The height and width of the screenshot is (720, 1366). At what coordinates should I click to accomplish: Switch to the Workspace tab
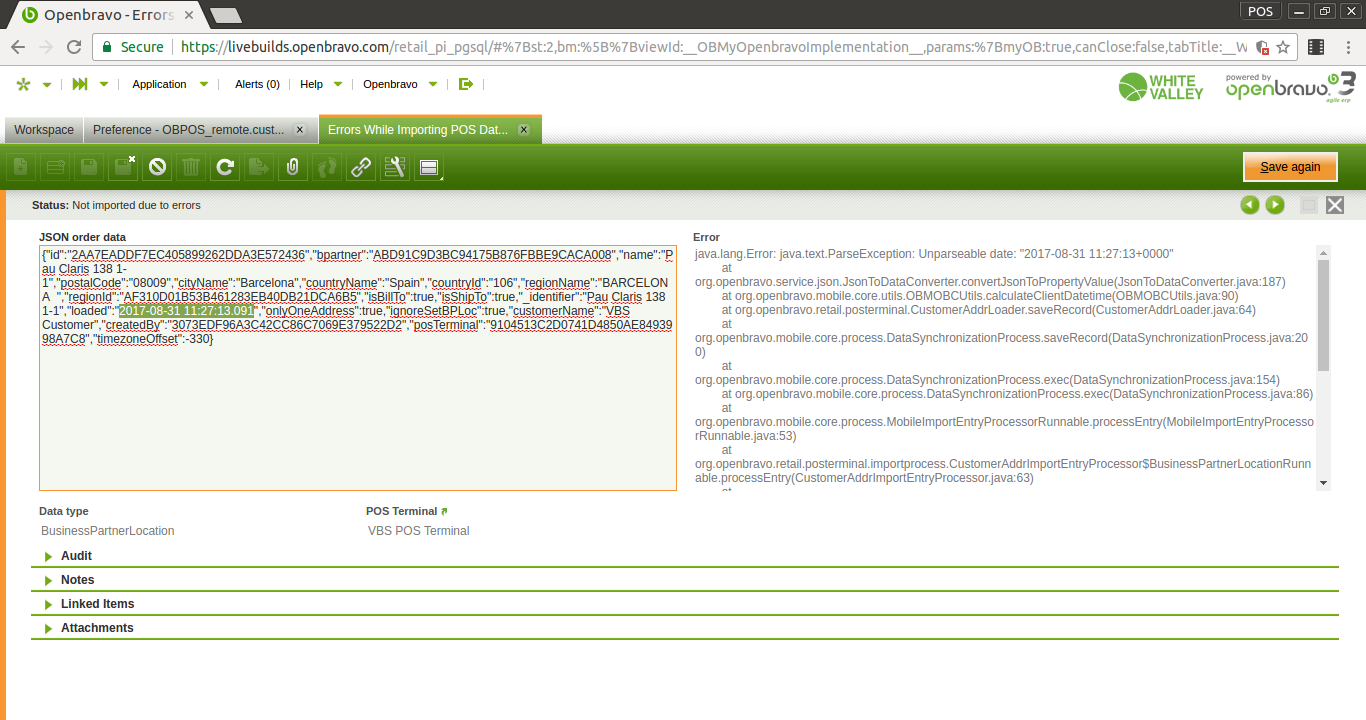(x=44, y=130)
